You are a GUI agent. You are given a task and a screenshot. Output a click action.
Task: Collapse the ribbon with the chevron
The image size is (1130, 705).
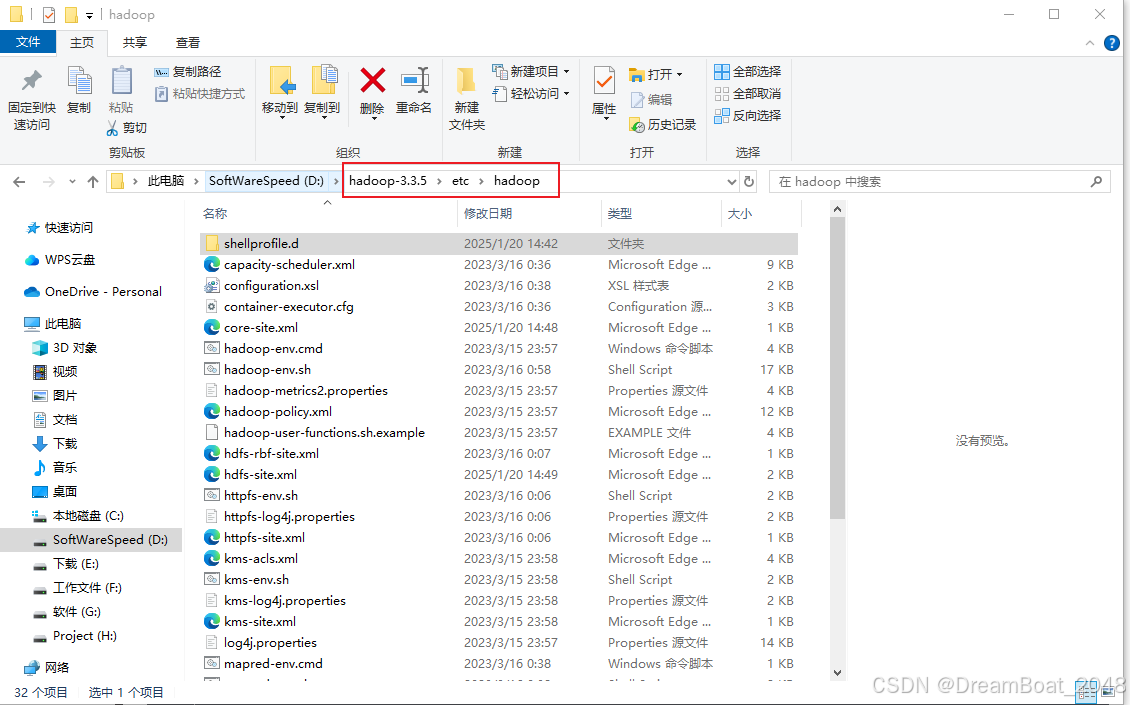[x=1090, y=42]
